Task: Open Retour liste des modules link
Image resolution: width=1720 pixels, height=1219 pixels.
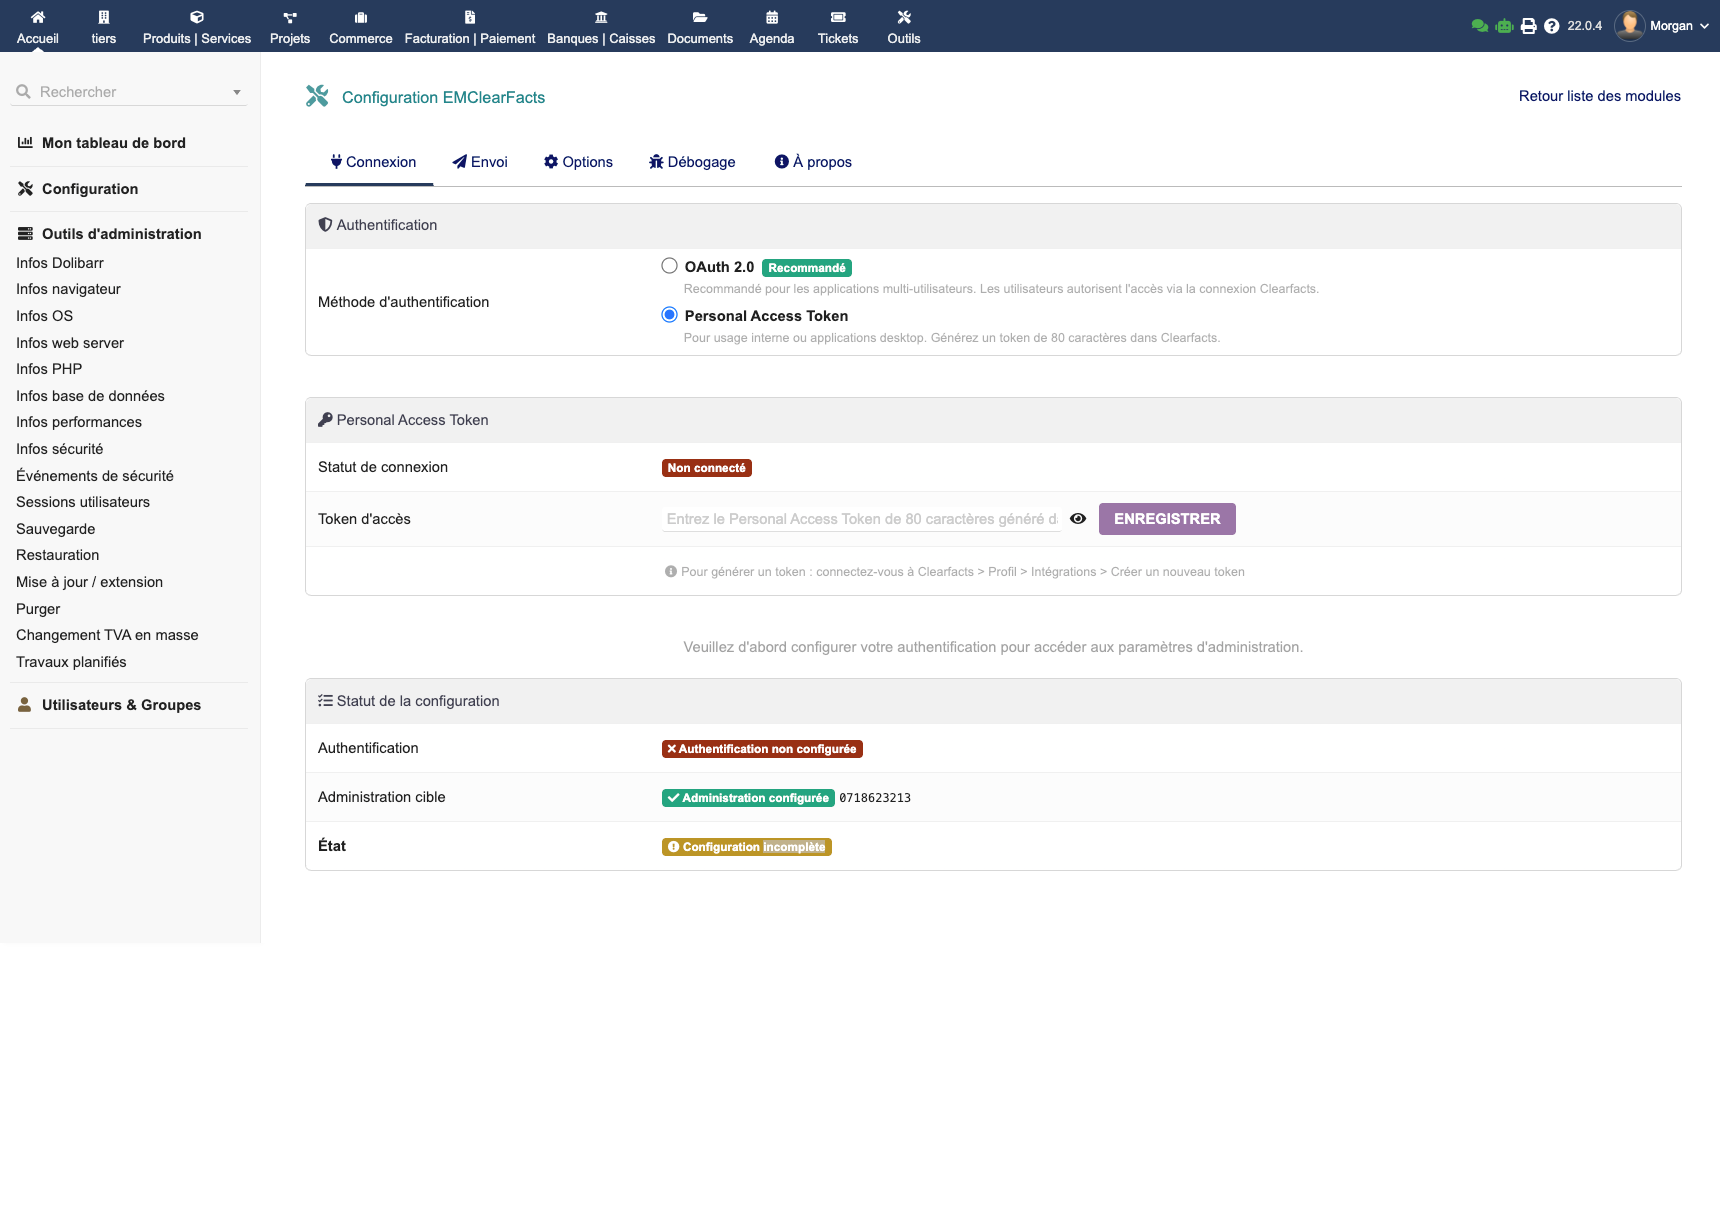Action: [1598, 96]
